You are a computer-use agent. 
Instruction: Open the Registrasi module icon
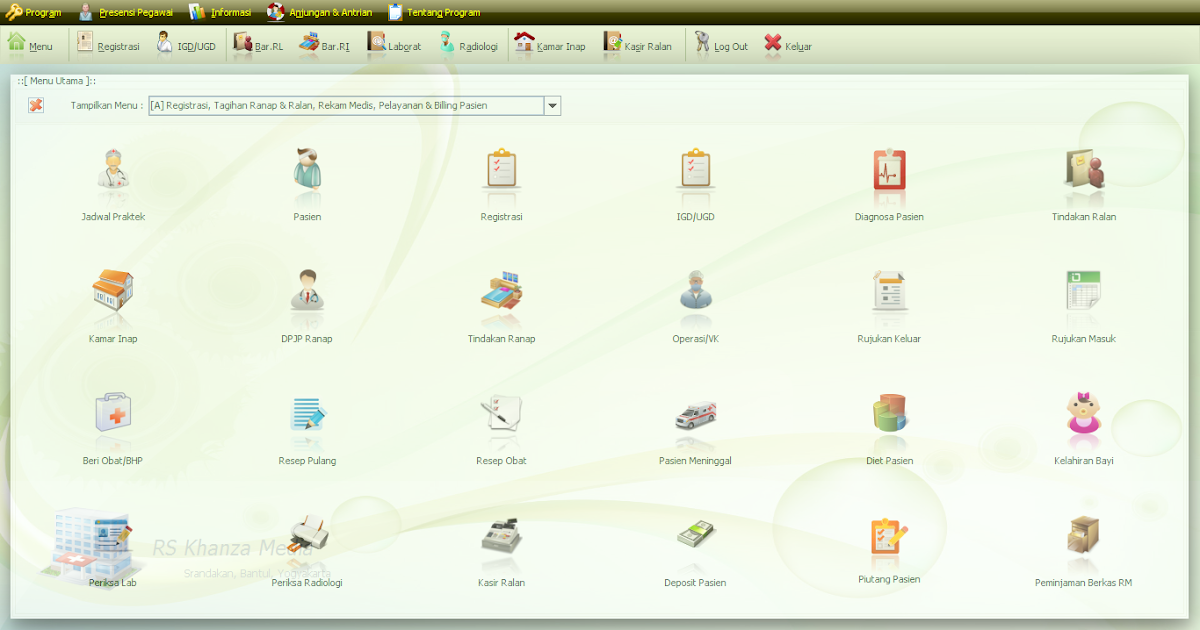(x=501, y=175)
